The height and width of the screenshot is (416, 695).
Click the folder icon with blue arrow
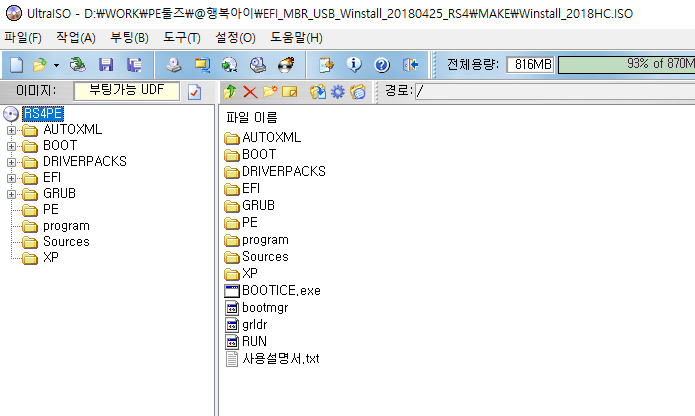click(x=318, y=92)
